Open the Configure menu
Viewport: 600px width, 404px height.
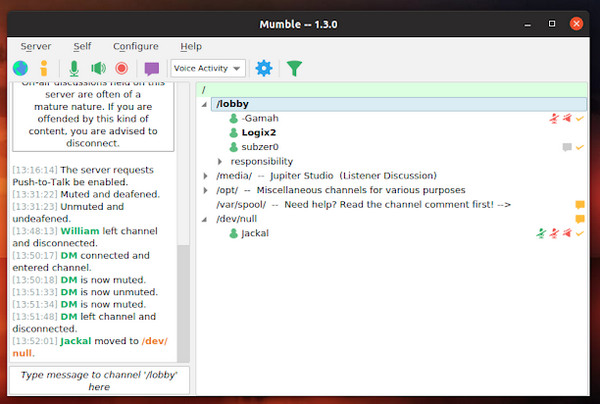(136, 46)
